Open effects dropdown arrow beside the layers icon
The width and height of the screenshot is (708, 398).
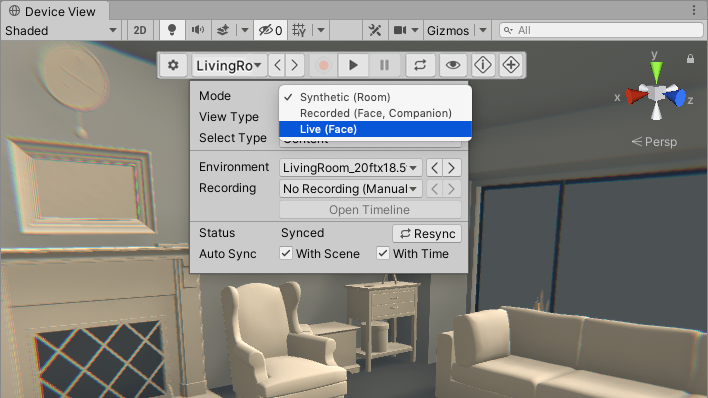245,30
